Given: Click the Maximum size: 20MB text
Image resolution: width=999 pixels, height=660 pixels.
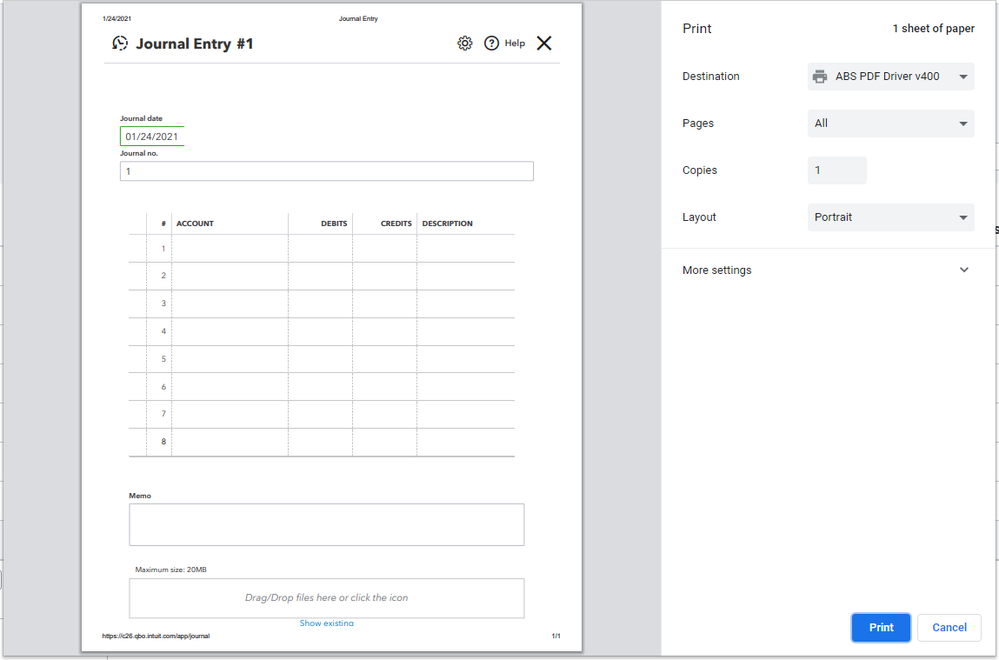Looking at the screenshot, I should coord(171,570).
